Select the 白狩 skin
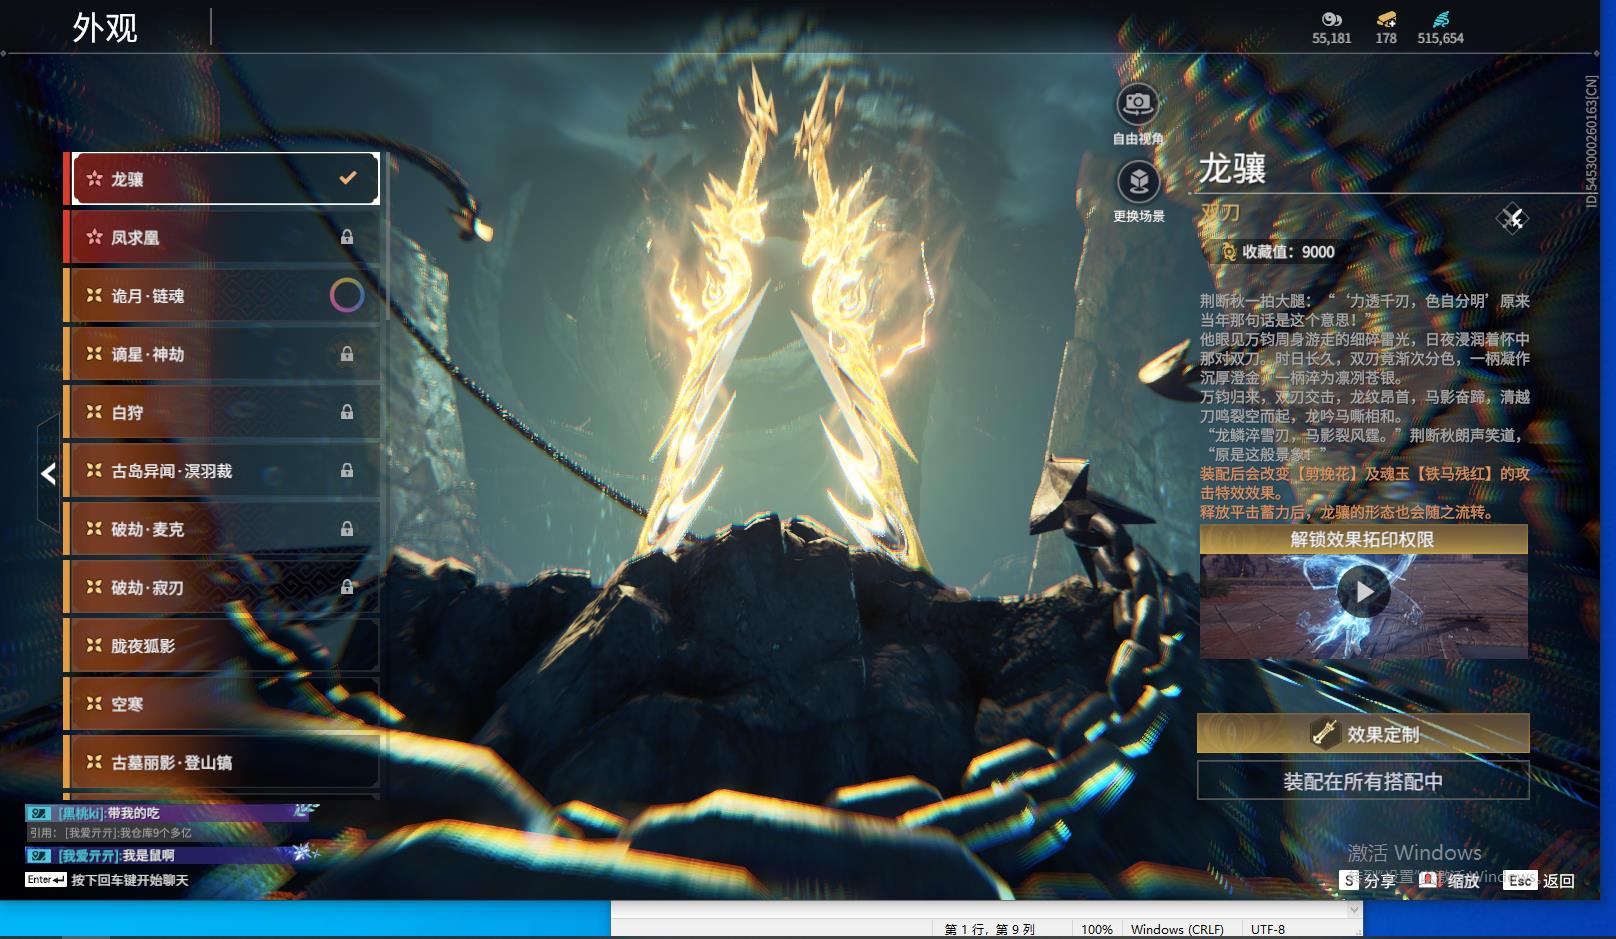 point(222,412)
